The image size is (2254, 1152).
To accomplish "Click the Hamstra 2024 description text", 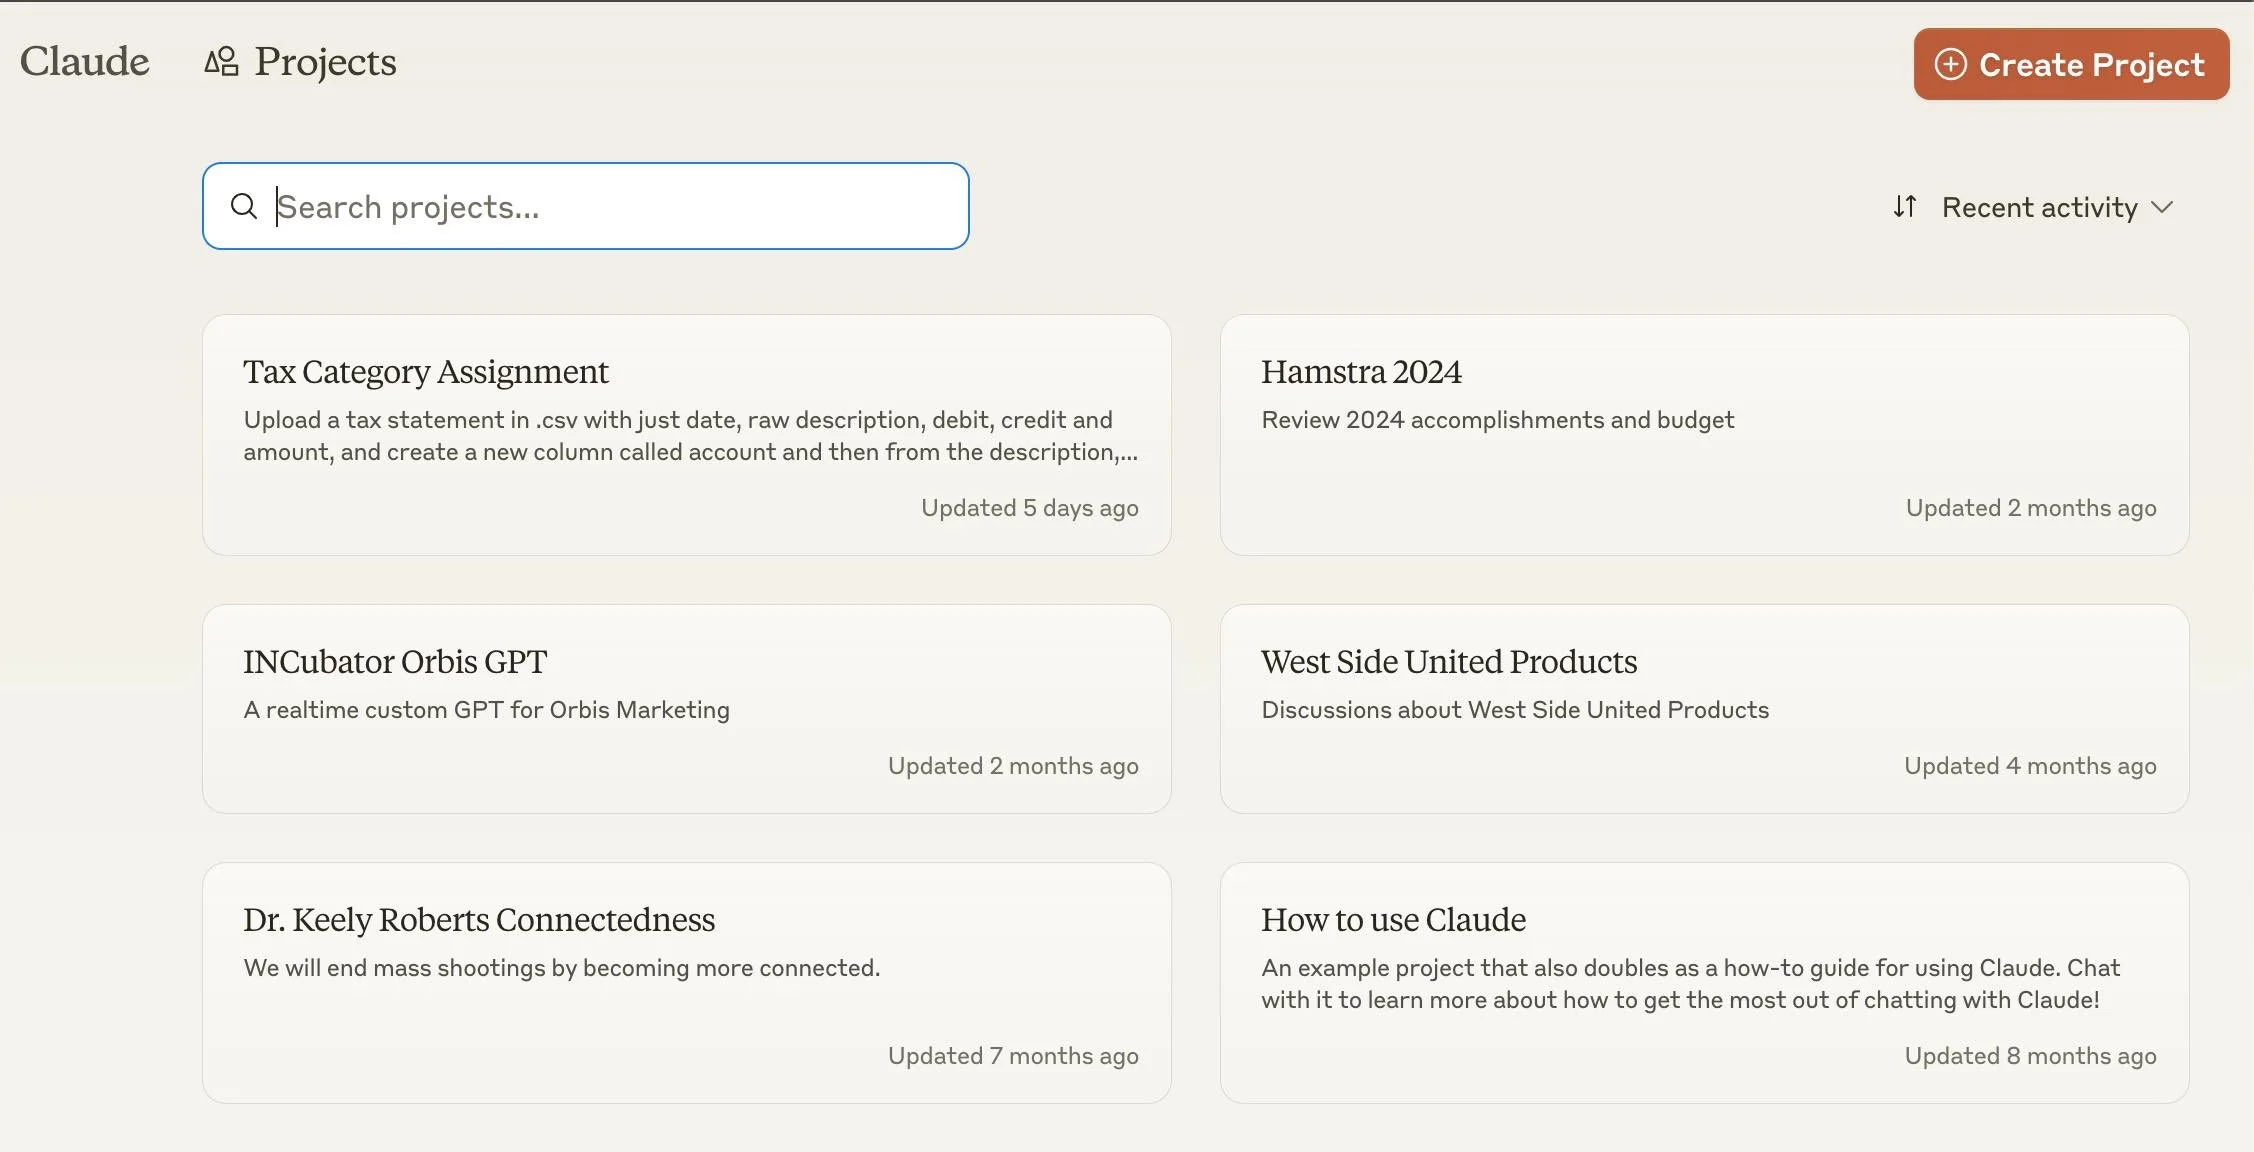I will [x=1496, y=420].
